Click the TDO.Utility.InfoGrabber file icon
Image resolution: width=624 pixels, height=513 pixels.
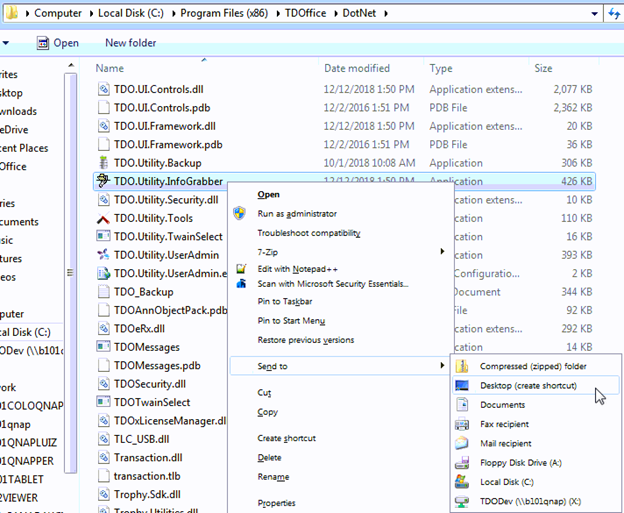coord(103,181)
